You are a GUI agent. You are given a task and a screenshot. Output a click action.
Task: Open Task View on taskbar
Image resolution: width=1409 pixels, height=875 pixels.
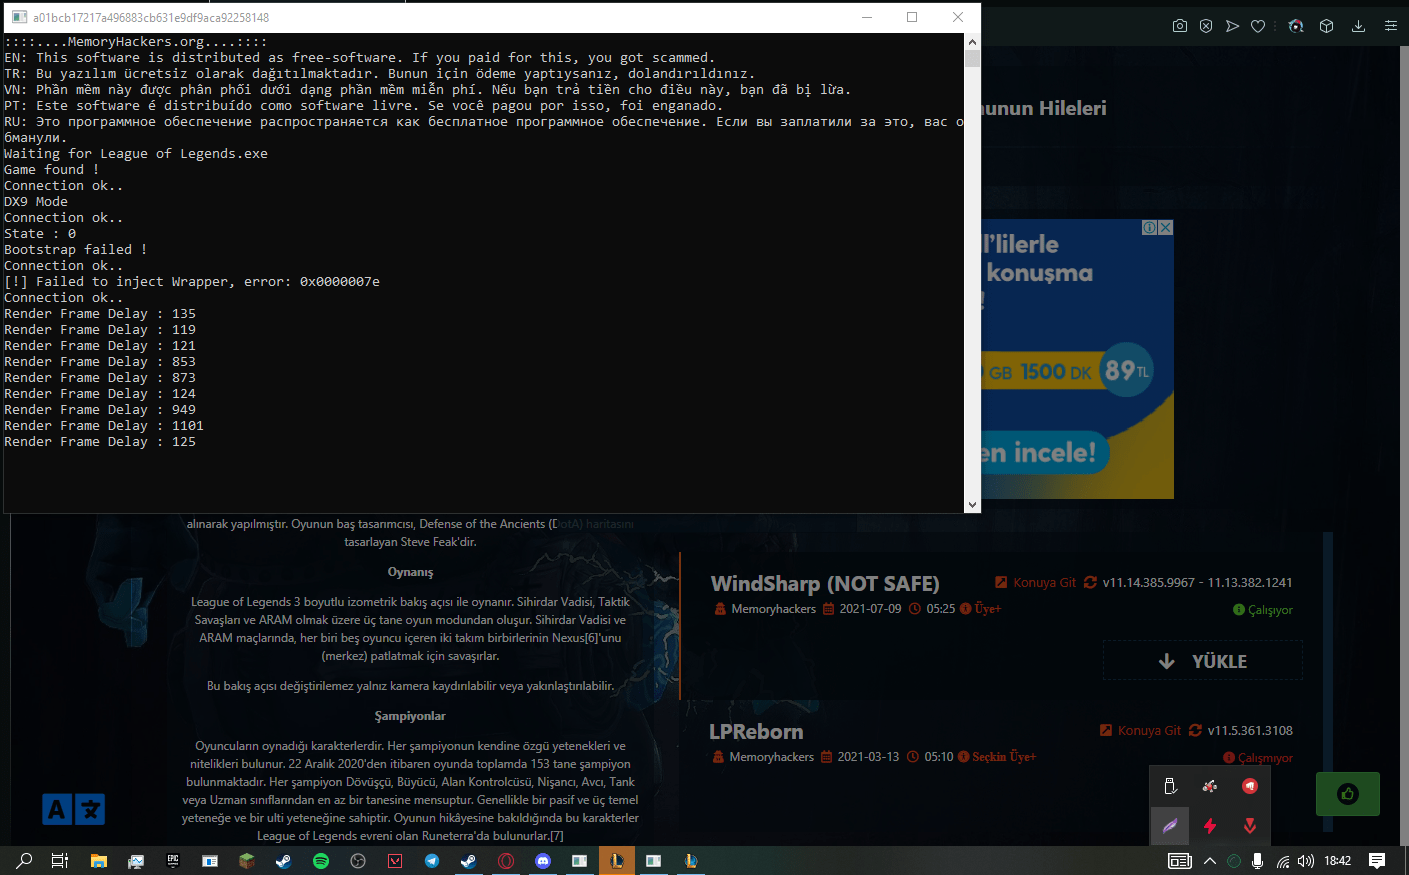tap(60, 861)
